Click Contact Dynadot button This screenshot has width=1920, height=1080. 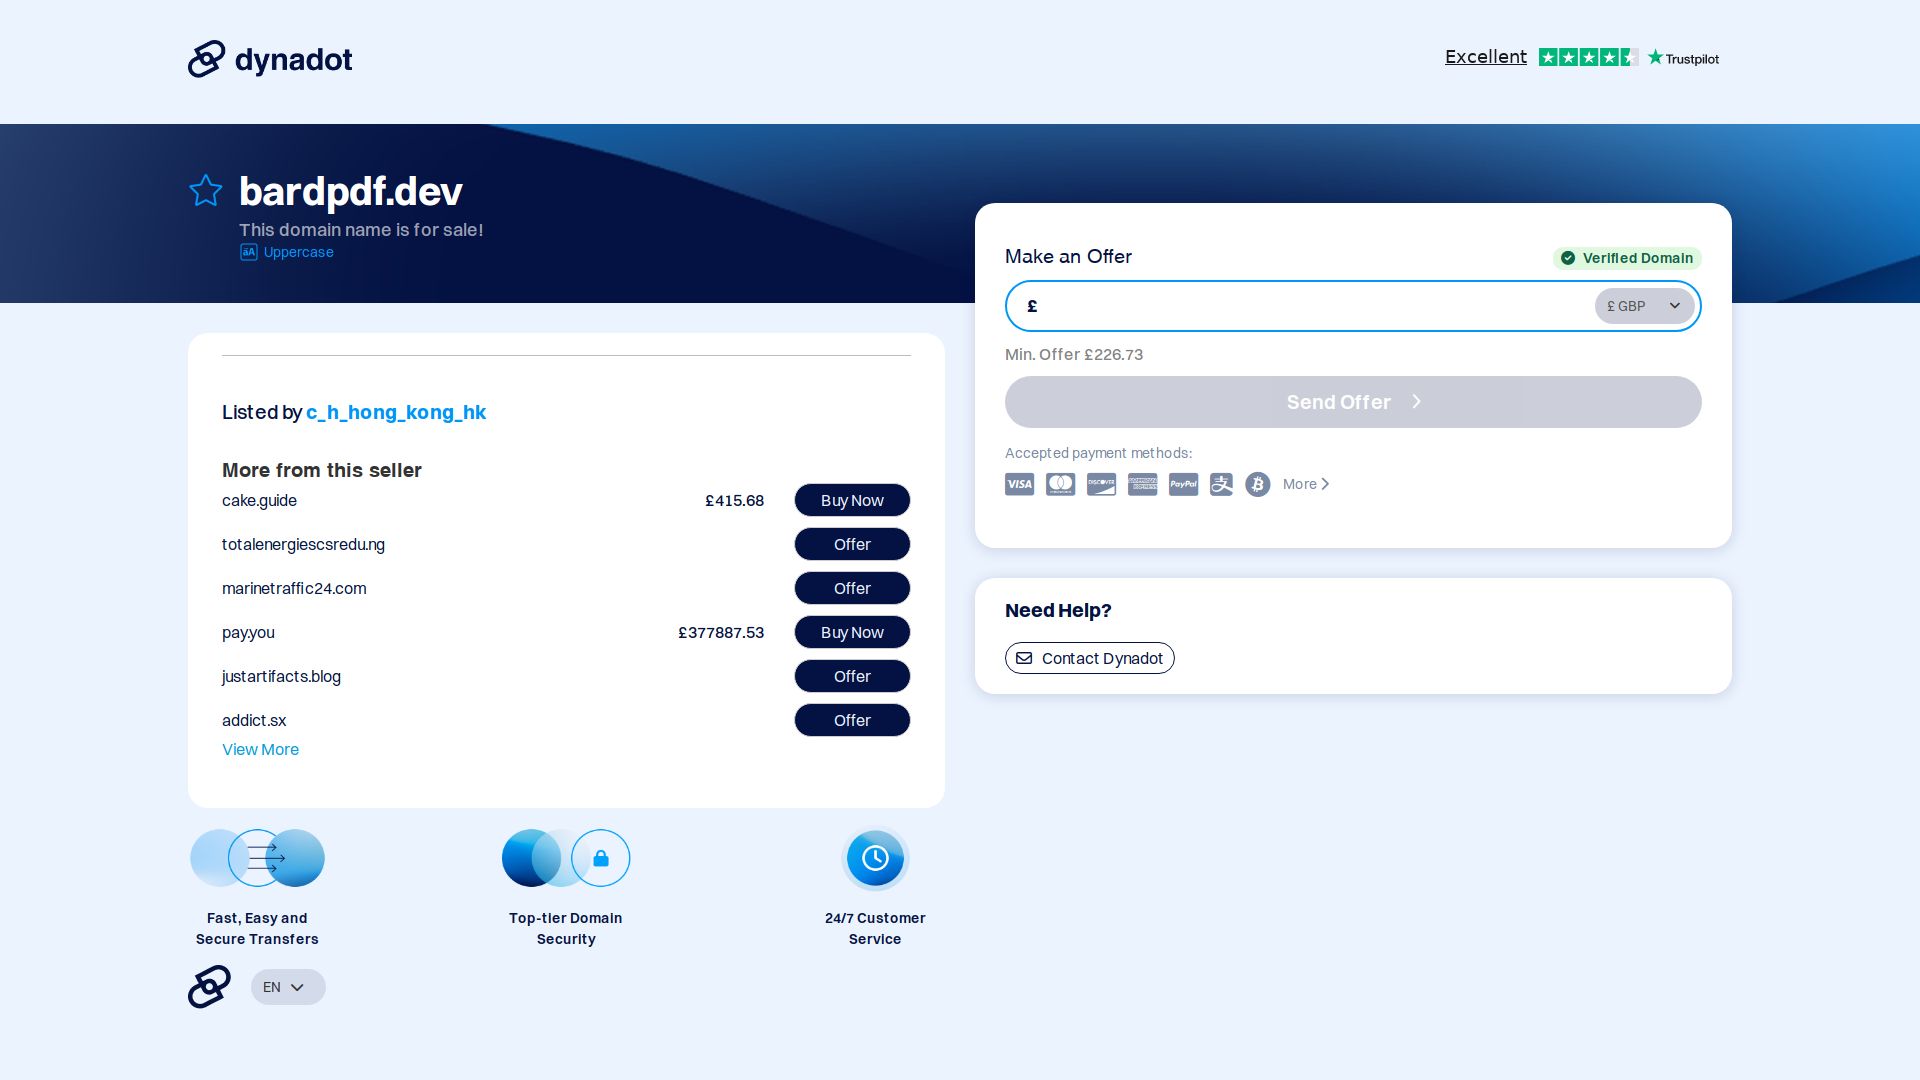pyautogui.click(x=1089, y=658)
